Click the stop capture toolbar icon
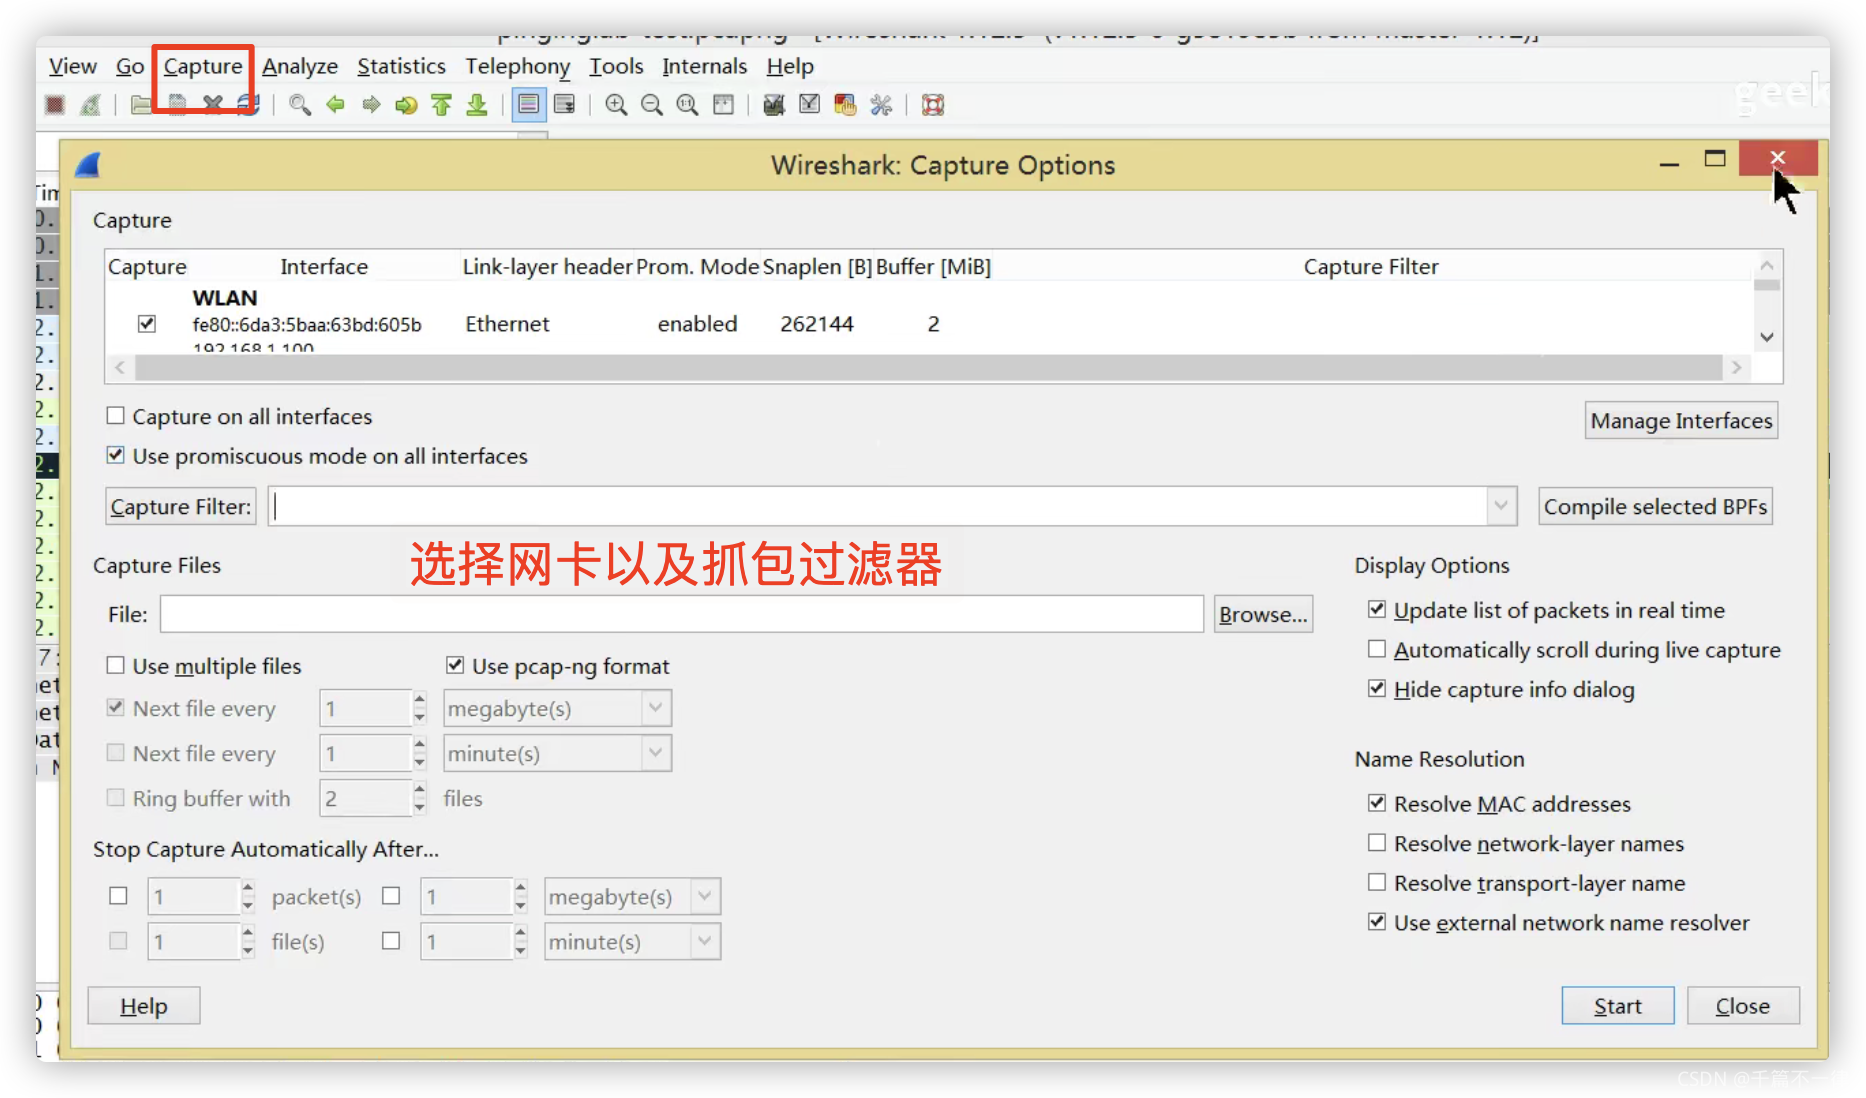Screen dimensions: 1866x1098 pos(55,105)
